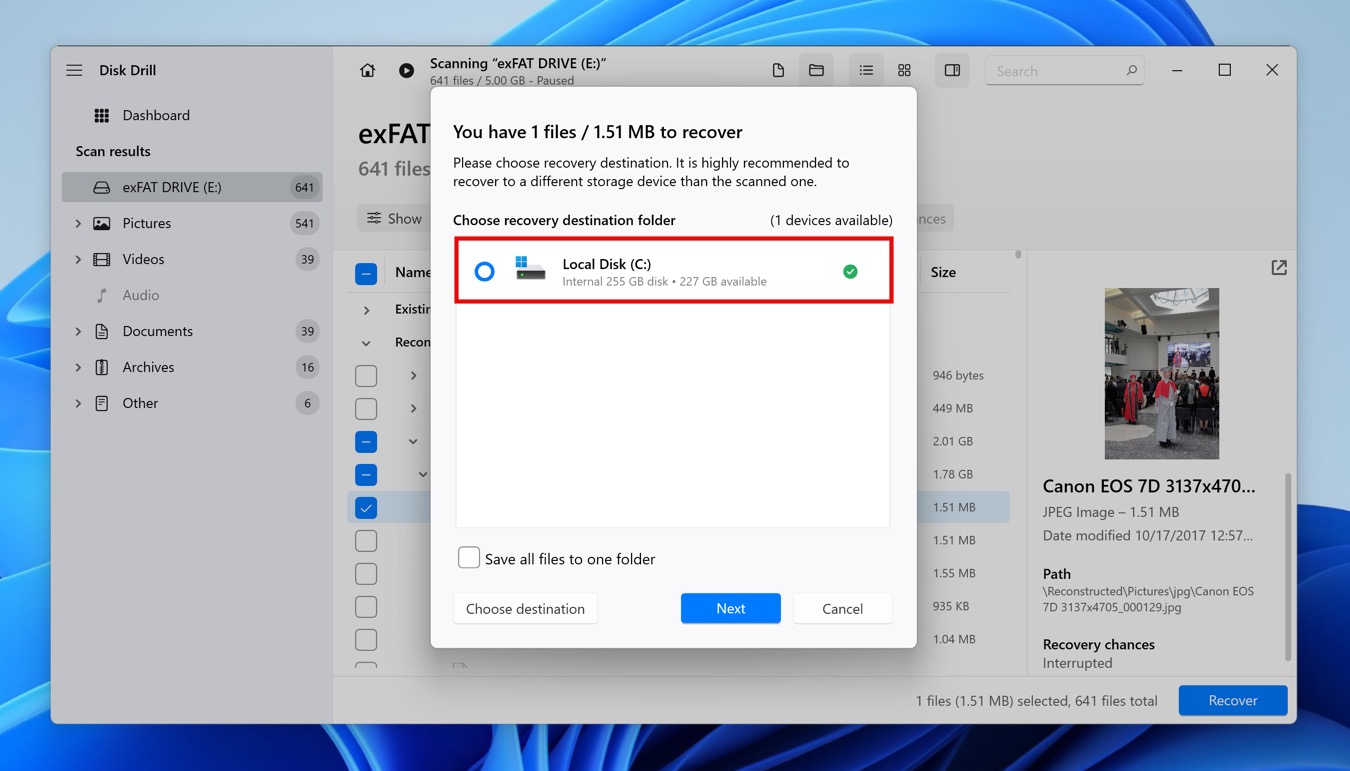The image size is (1350, 771).
Task: Expand the Existing group row
Action: (366, 310)
